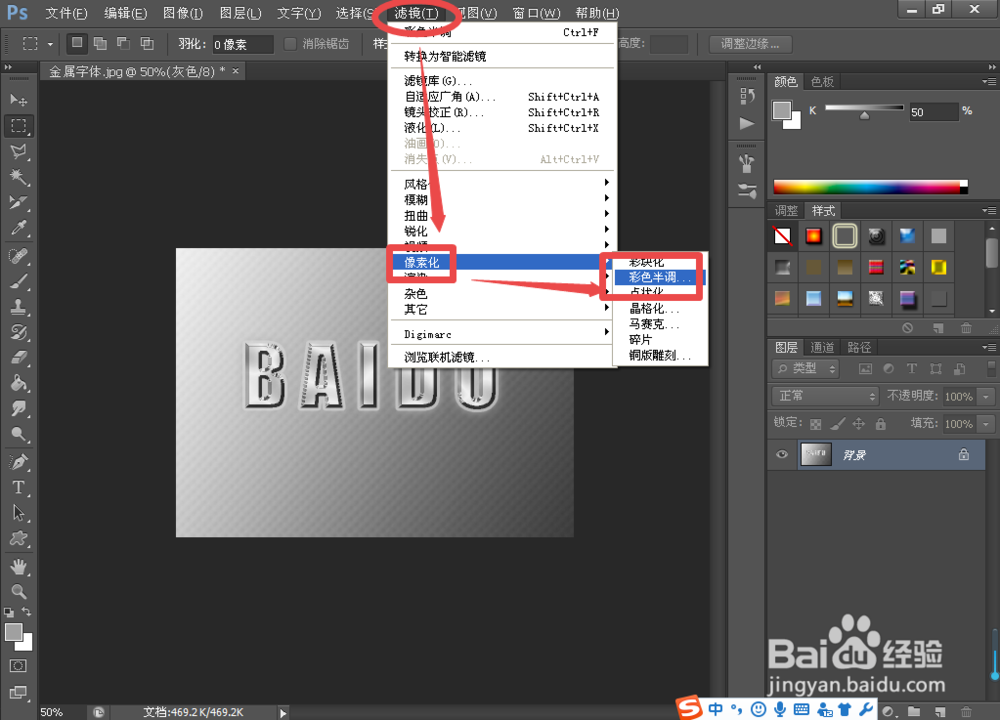
Task: Open the opacity dropdown arrow
Action: (x=987, y=397)
